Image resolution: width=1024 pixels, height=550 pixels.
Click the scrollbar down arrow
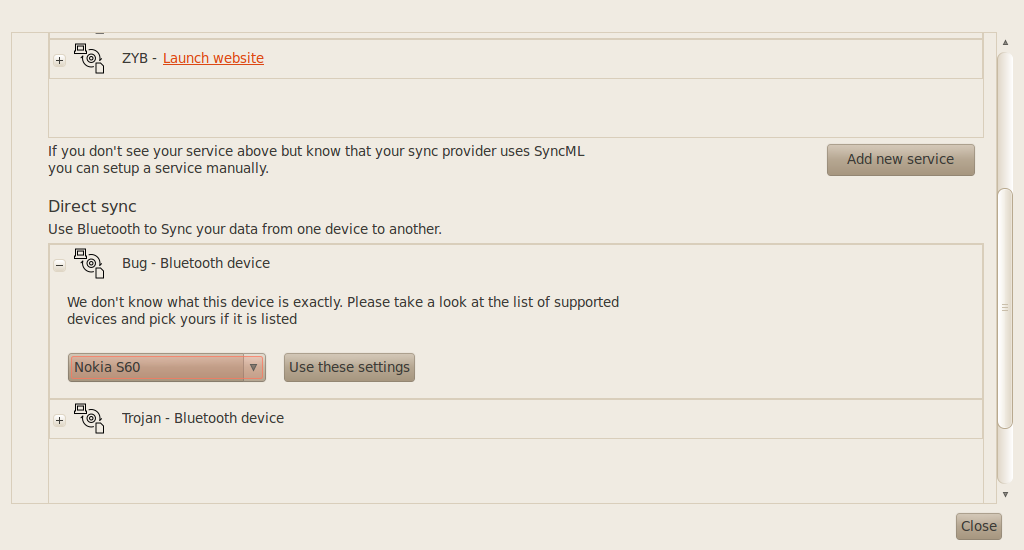pyautogui.click(x=1005, y=494)
